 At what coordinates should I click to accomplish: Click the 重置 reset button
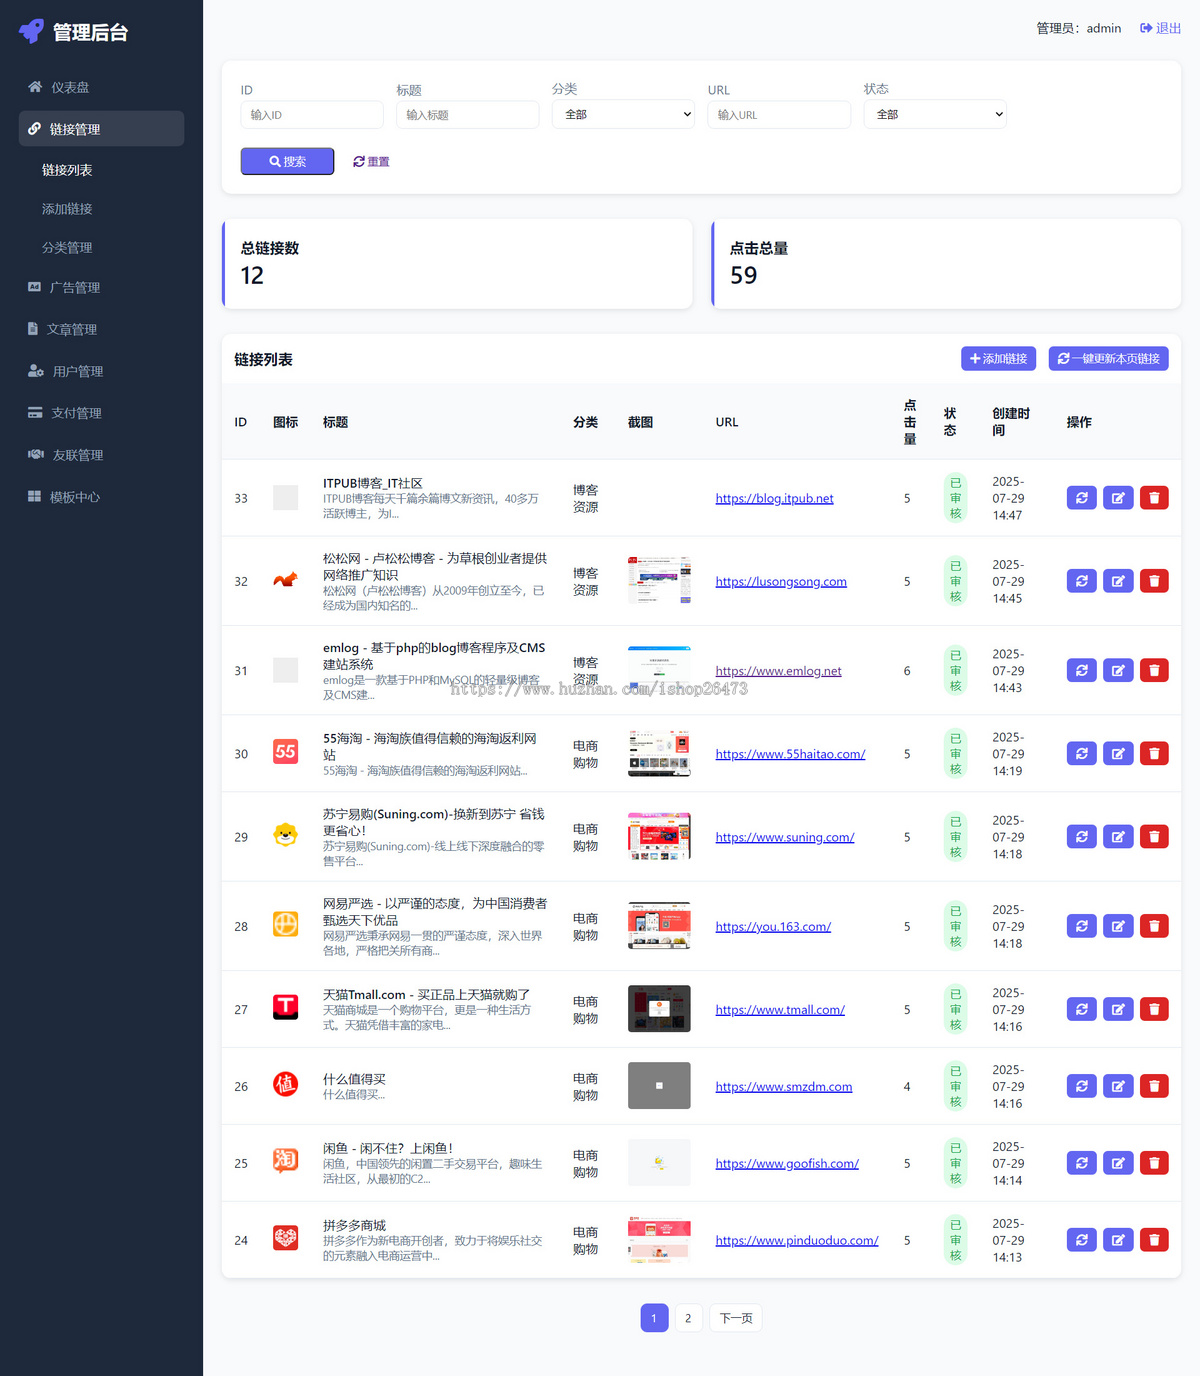pyautogui.click(x=371, y=162)
